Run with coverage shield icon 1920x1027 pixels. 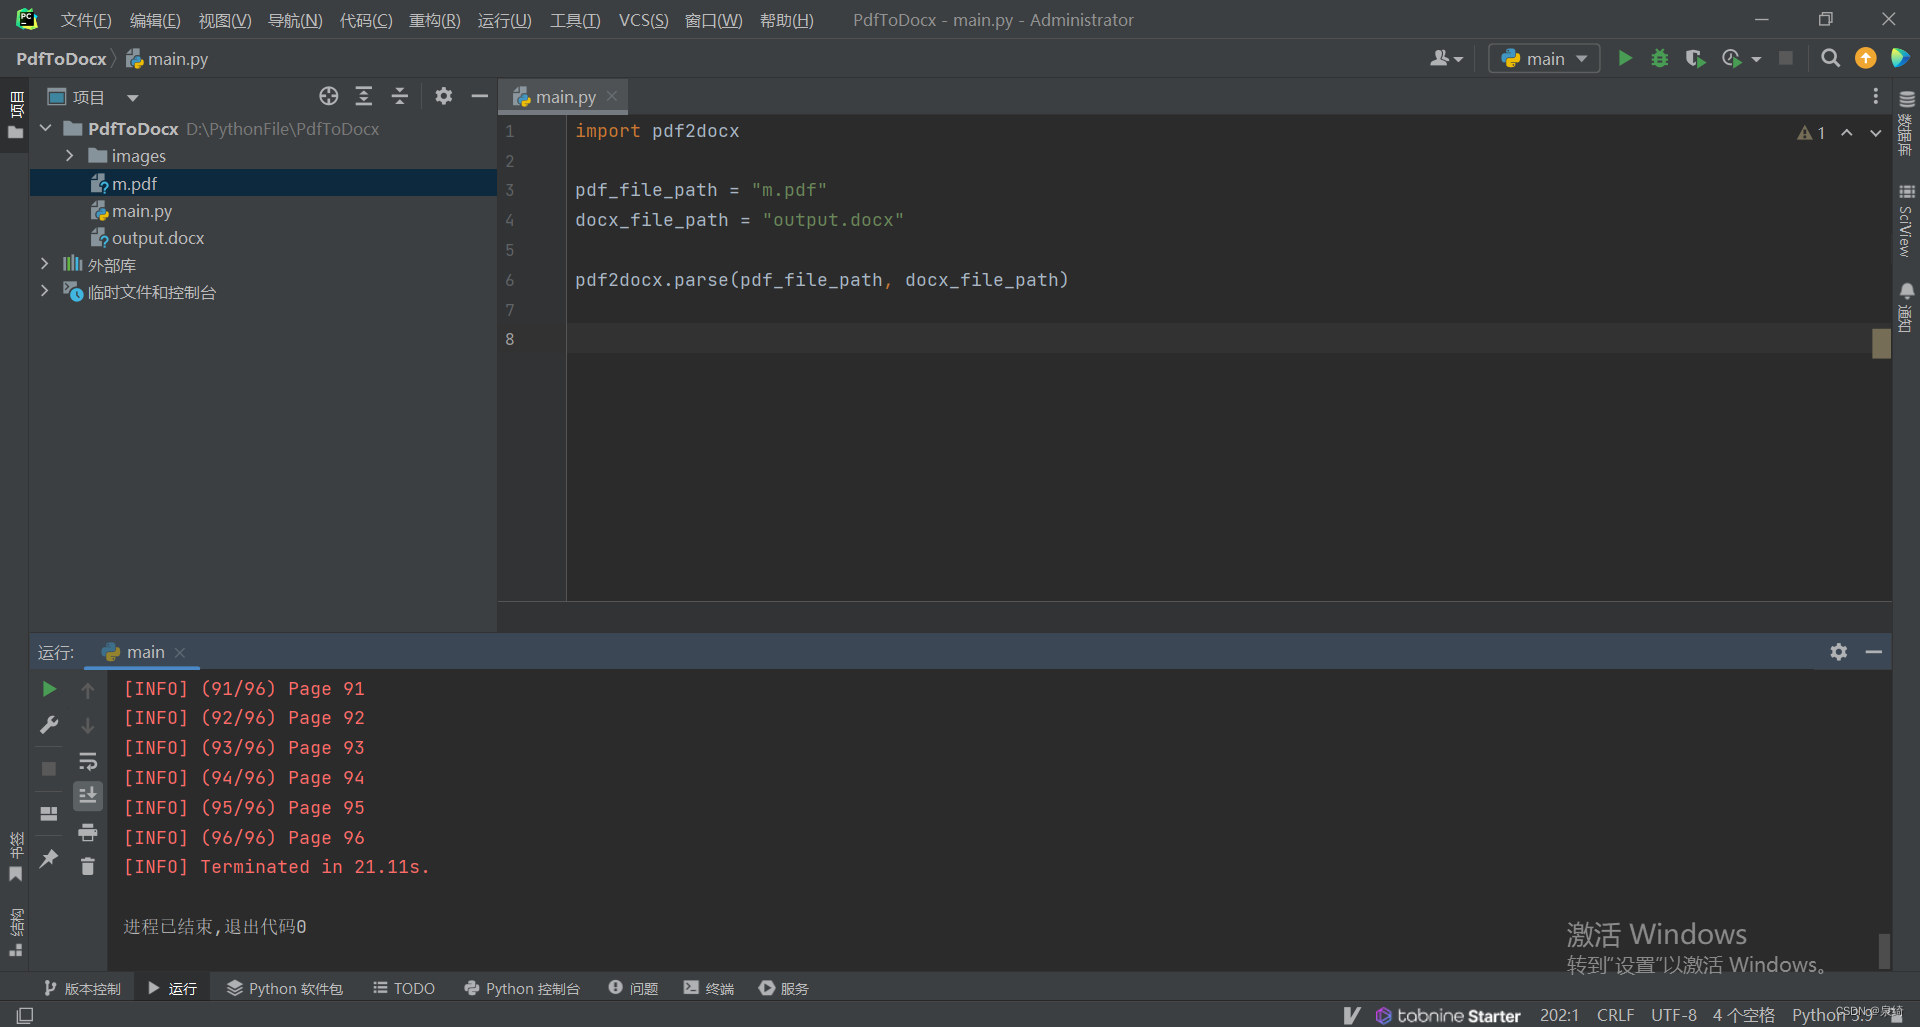(1694, 58)
